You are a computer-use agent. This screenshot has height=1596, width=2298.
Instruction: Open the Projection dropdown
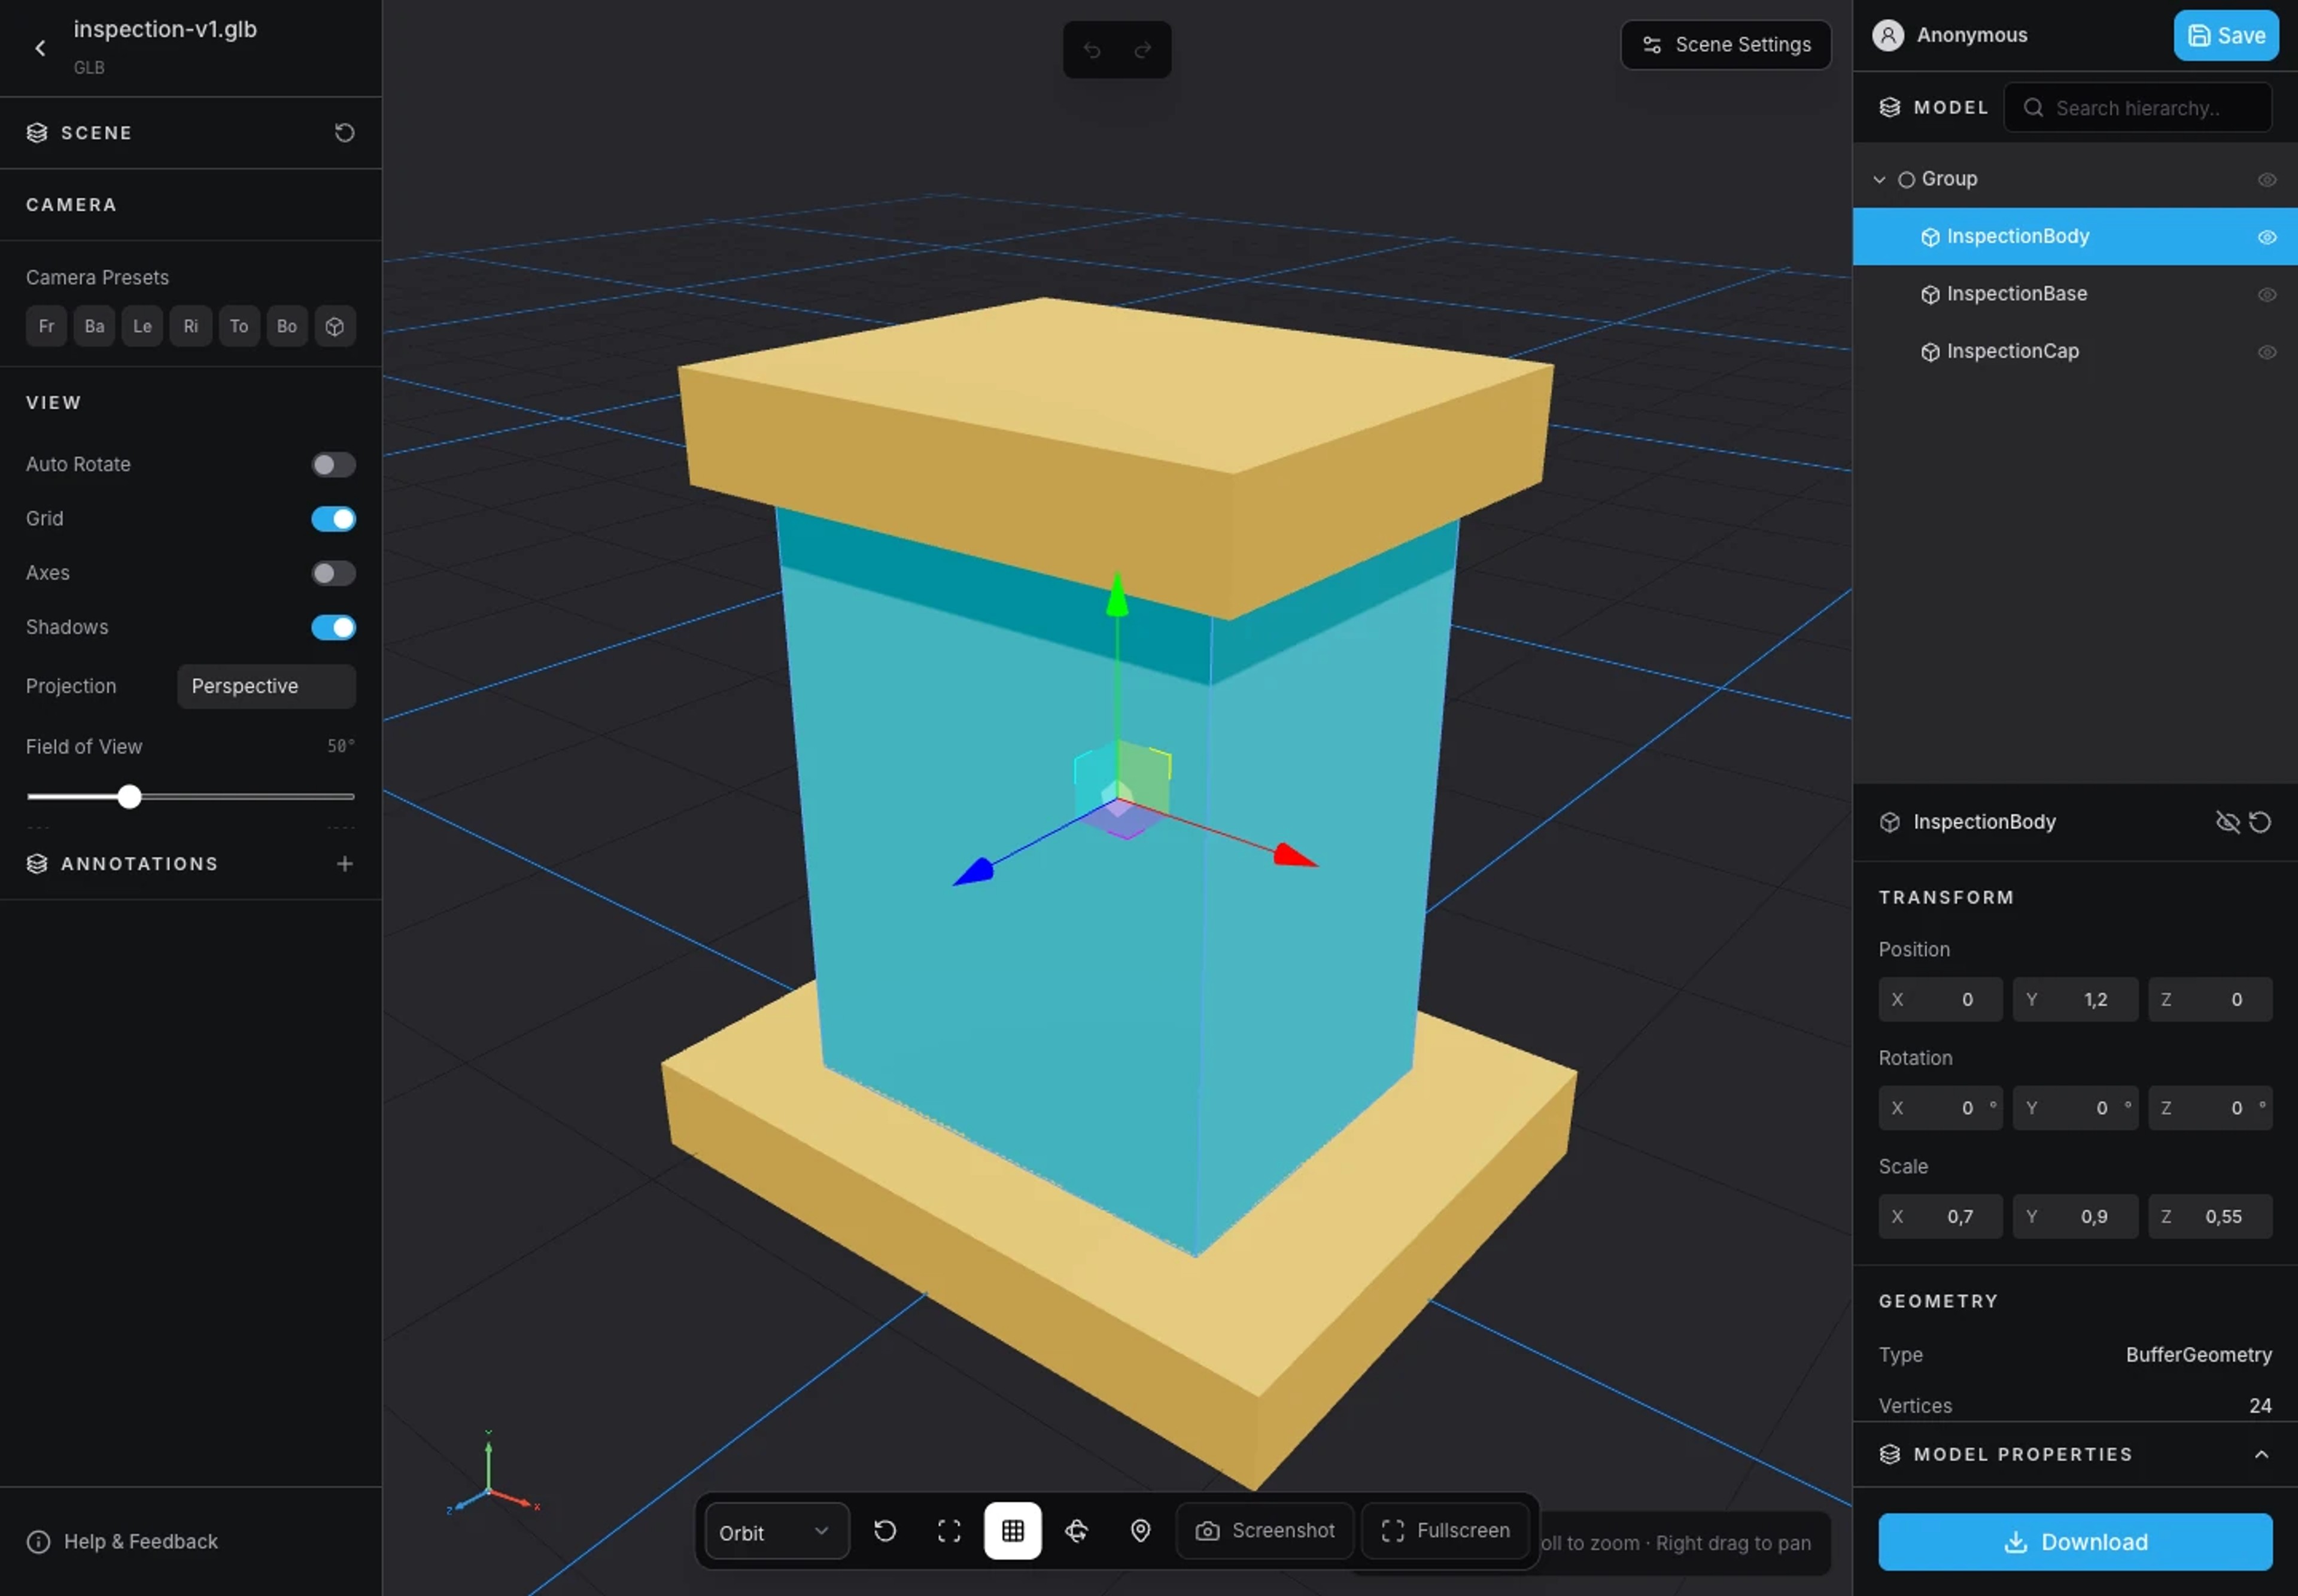coord(266,686)
